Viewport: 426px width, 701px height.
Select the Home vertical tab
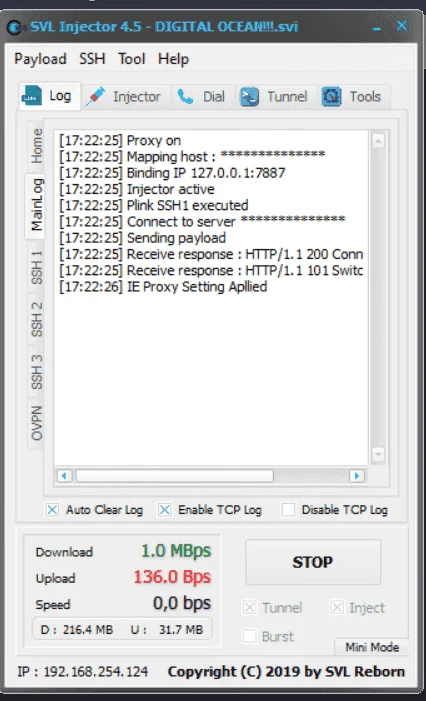coord(36,146)
